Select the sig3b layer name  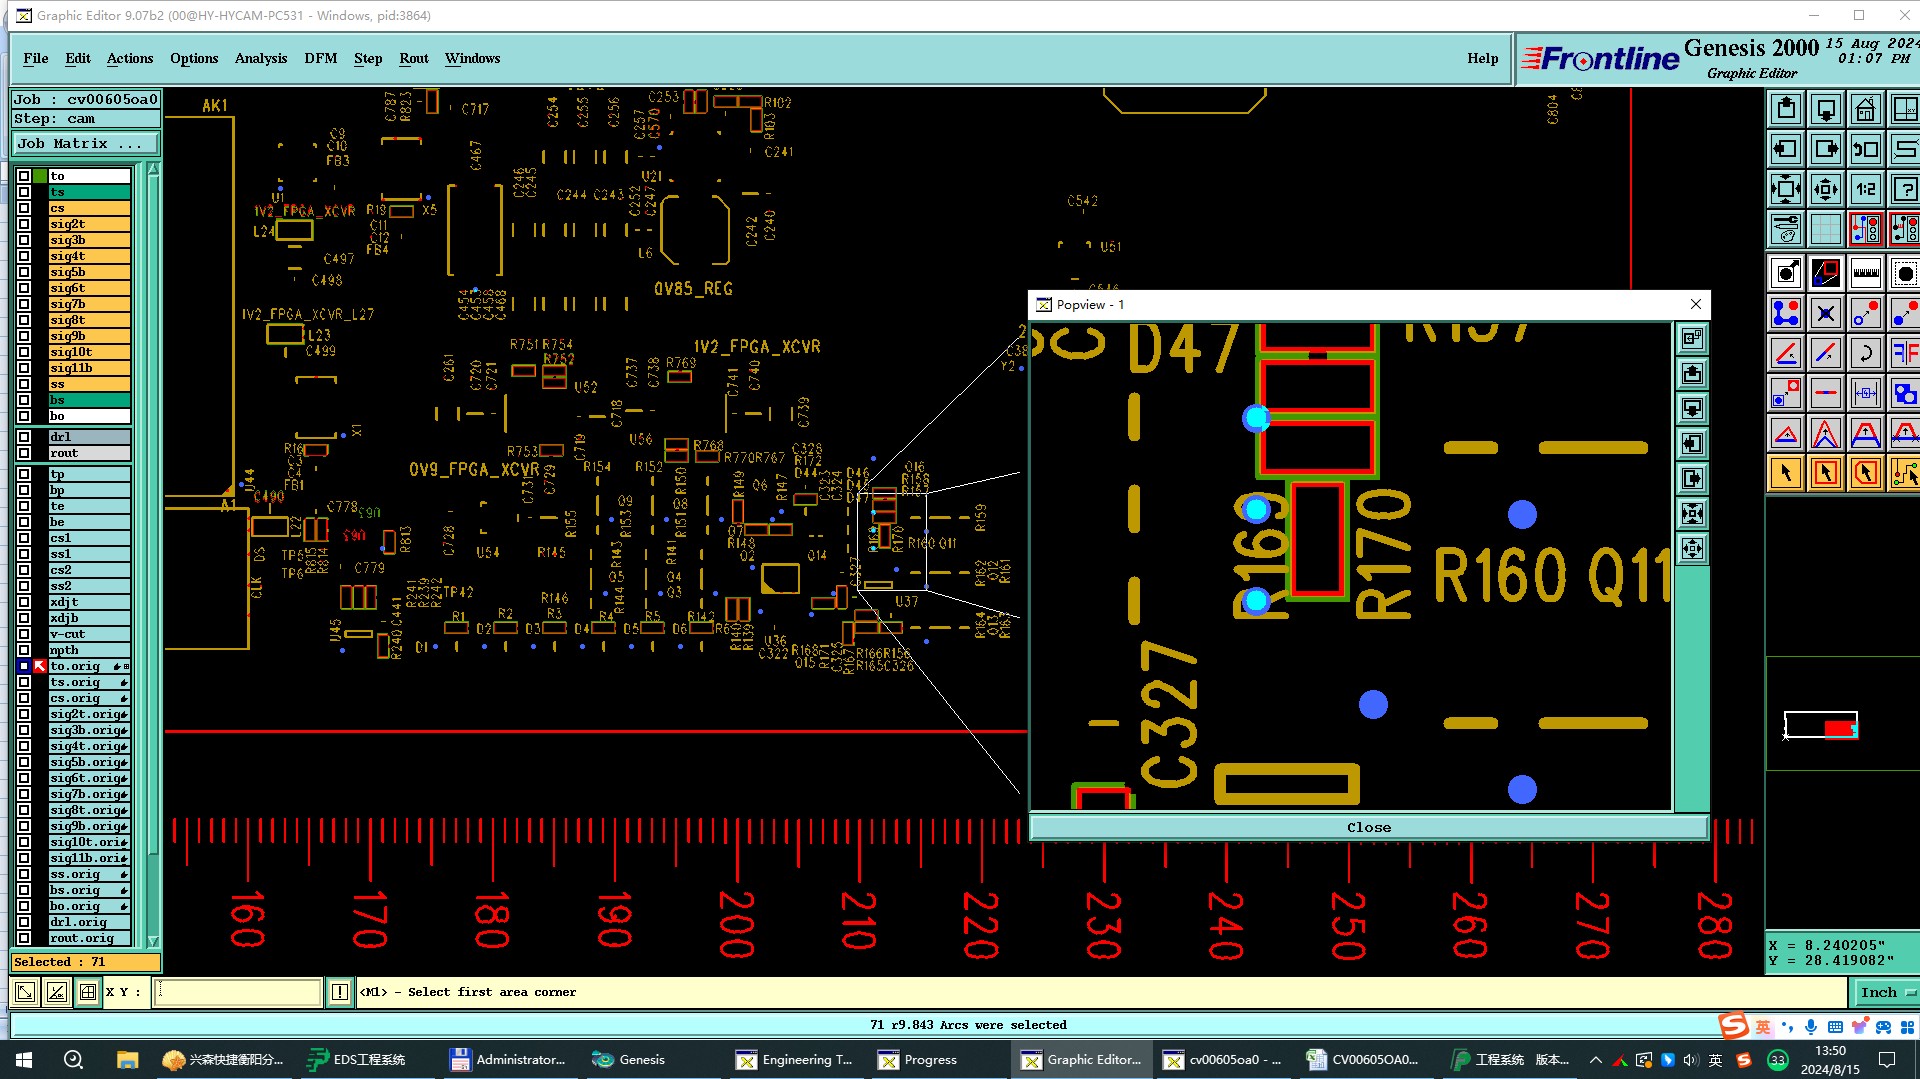coord(89,240)
